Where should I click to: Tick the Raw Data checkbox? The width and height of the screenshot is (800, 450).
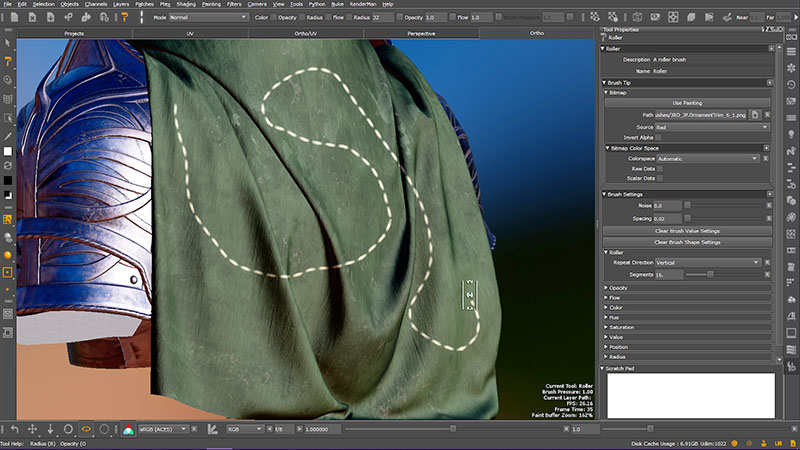(660, 168)
